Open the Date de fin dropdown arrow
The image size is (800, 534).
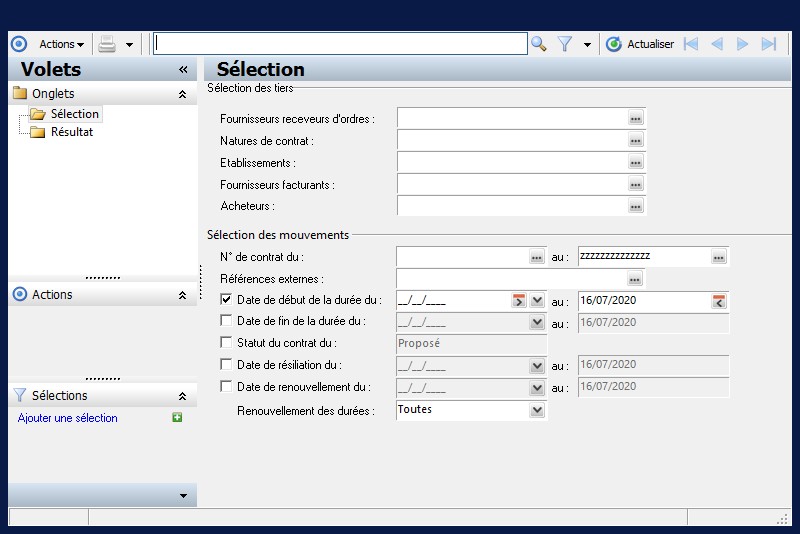pos(537,322)
